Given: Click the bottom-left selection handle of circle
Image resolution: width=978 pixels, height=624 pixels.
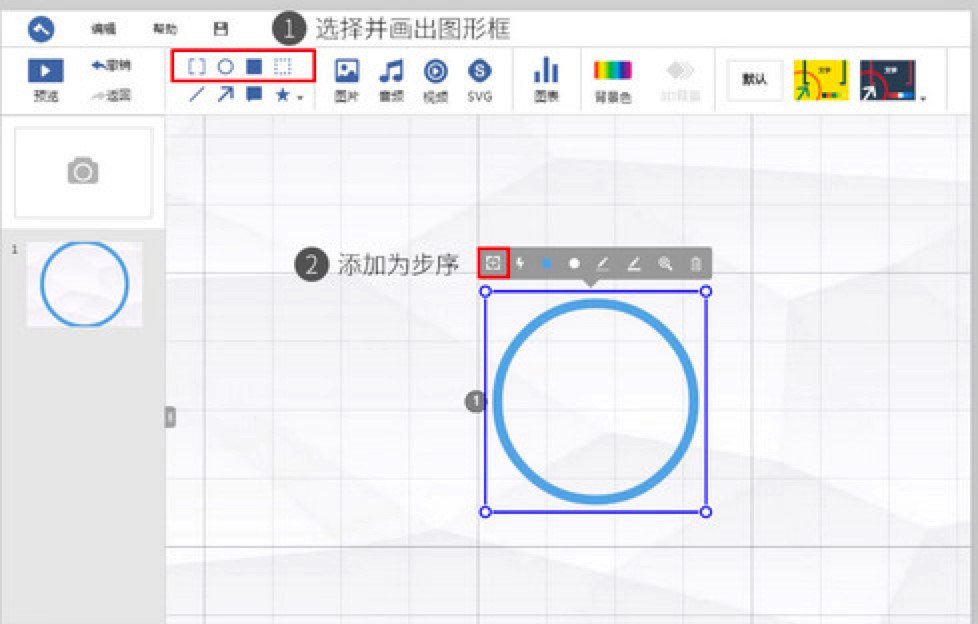Looking at the screenshot, I should click(x=485, y=512).
